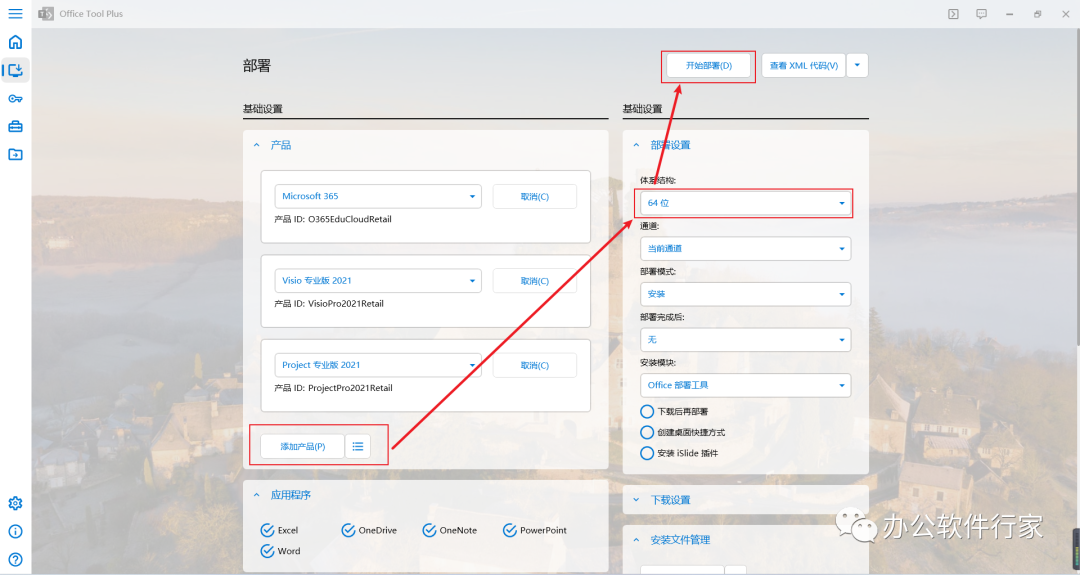Screen dimensions: 1080x575
Task: Enable 创建桌面快捷方式 option
Action: coord(647,432)
